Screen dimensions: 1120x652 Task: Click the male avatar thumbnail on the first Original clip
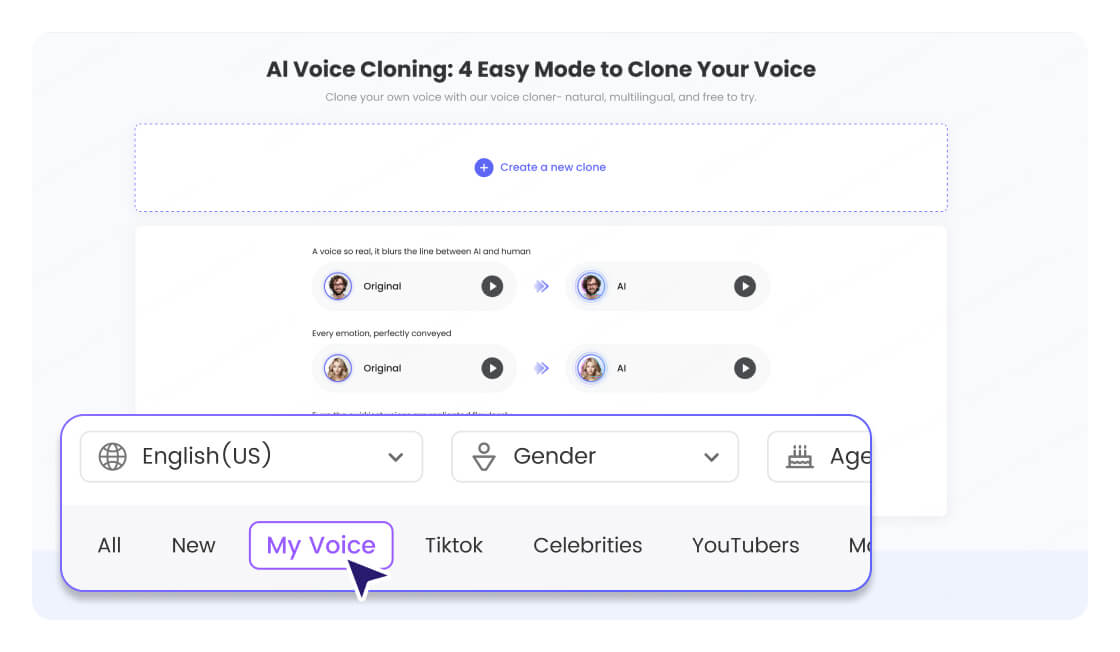pyautogui.click(x=338, y=286)
